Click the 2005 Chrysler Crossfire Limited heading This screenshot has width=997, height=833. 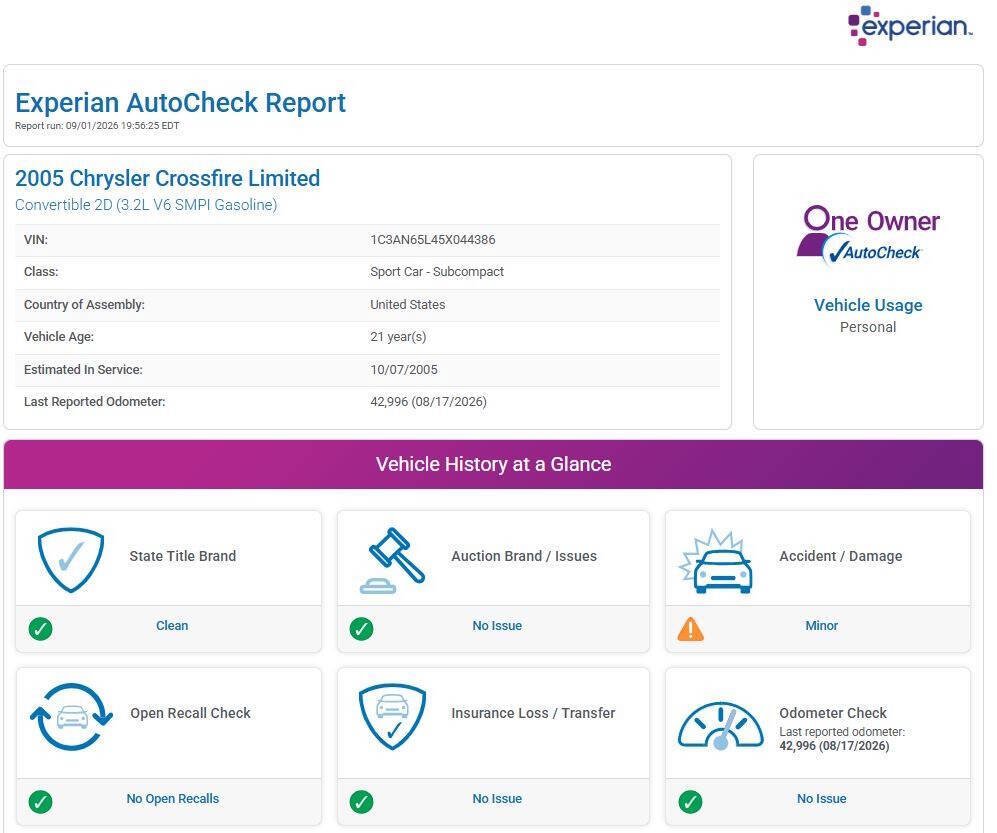[167, 179]
